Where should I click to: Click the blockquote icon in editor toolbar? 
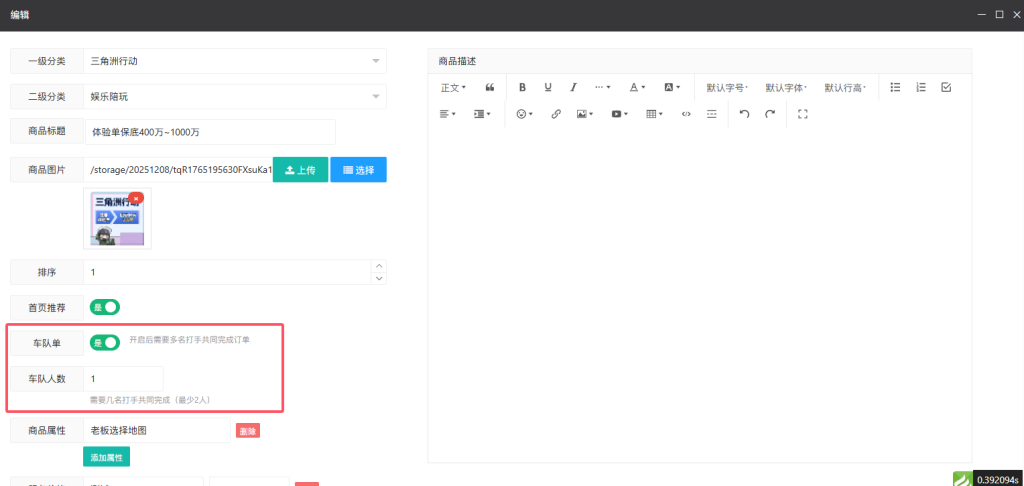tap(490, 87)
